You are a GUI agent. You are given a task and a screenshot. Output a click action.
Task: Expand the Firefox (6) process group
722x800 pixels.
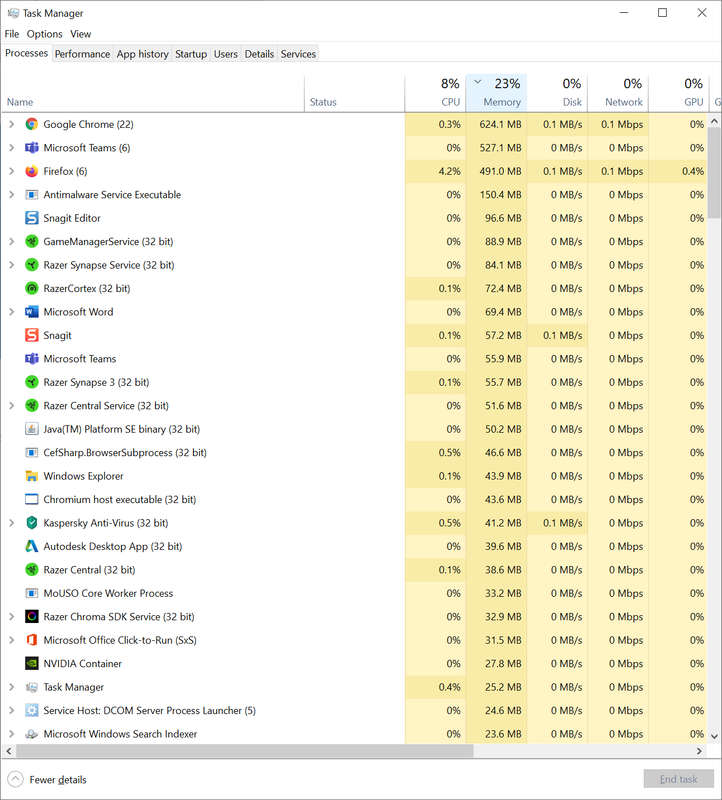[x=12, y=171]
